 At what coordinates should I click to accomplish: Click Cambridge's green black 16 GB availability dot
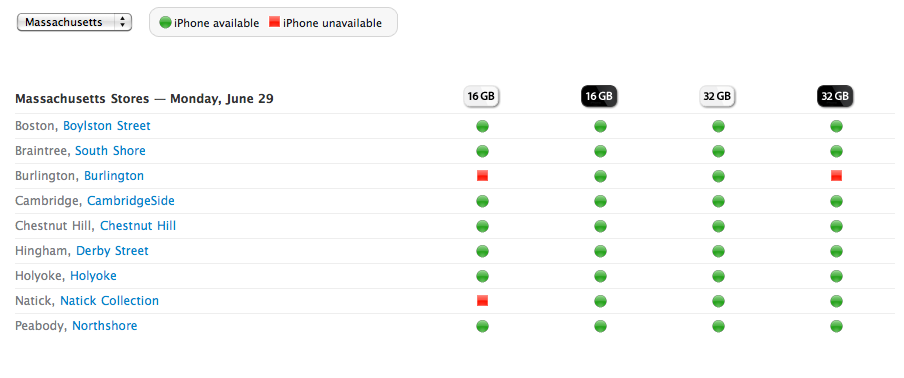click(600, 201)
